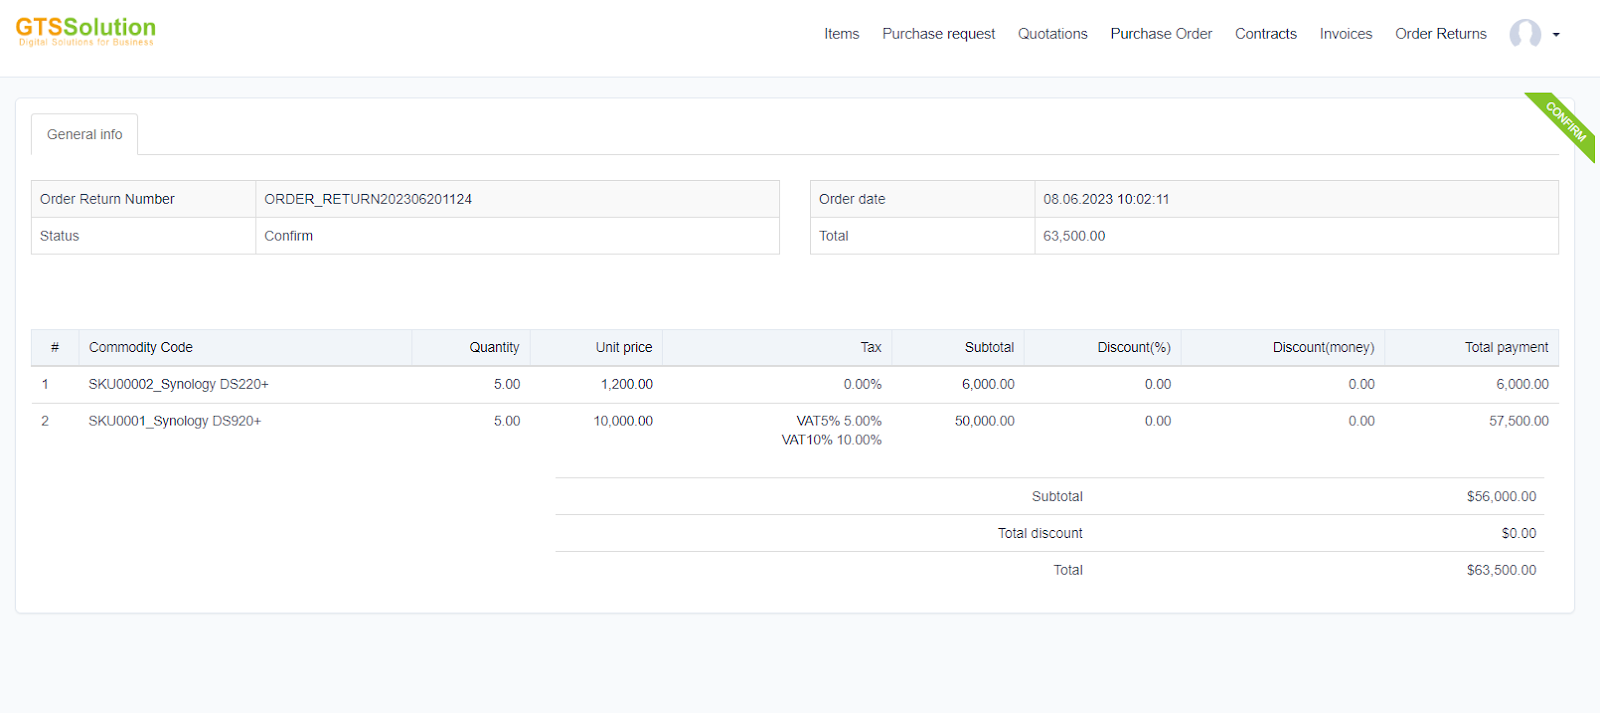Screen dimensions: 1600x713
Task: Go to Purchase request page
Action: click(x=938, y=34)
